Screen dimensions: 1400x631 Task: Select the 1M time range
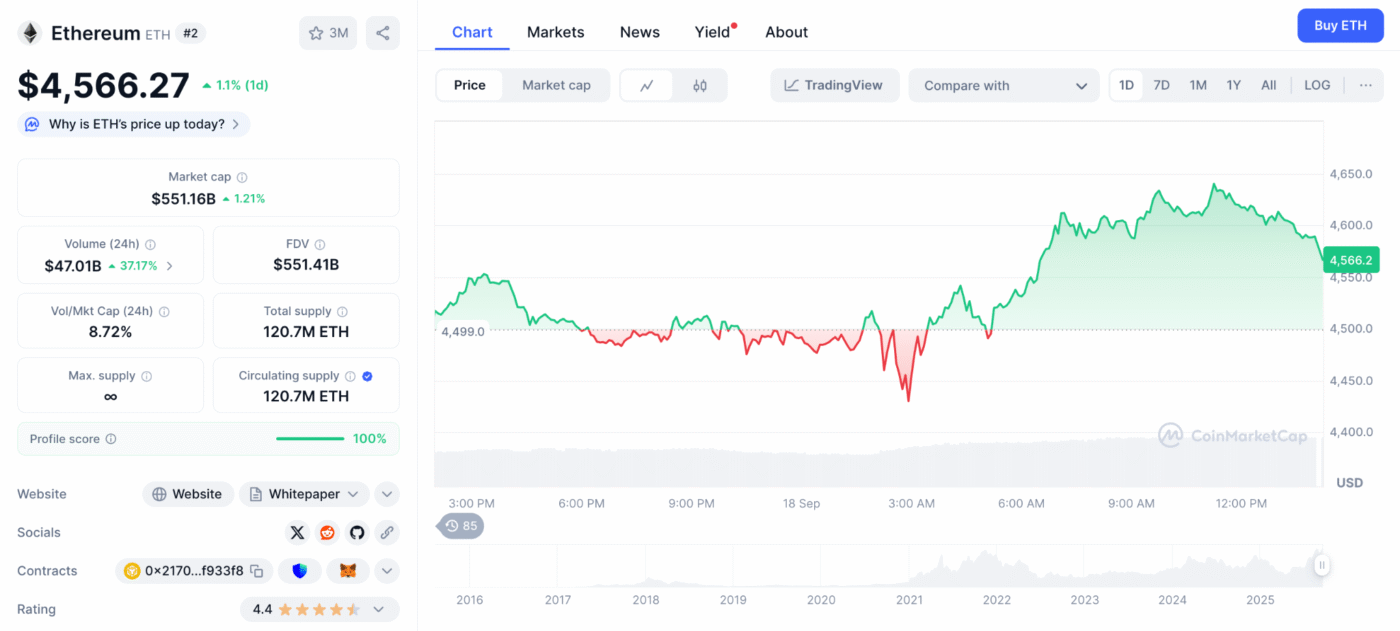(1198, 85)
